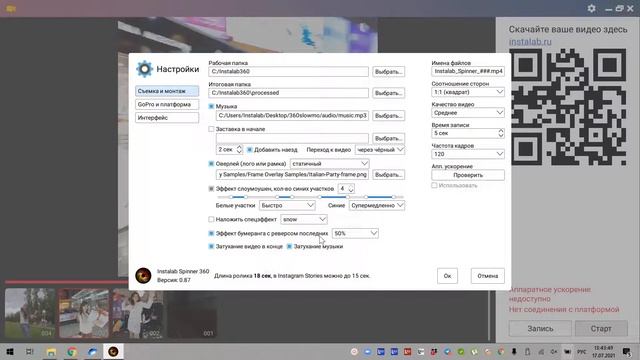The width and height of the screenshot is (640, 360).
Task: Click the taskbar clock showing 17.07.2021
Action: pyautogui.click(x=603, y=351)
